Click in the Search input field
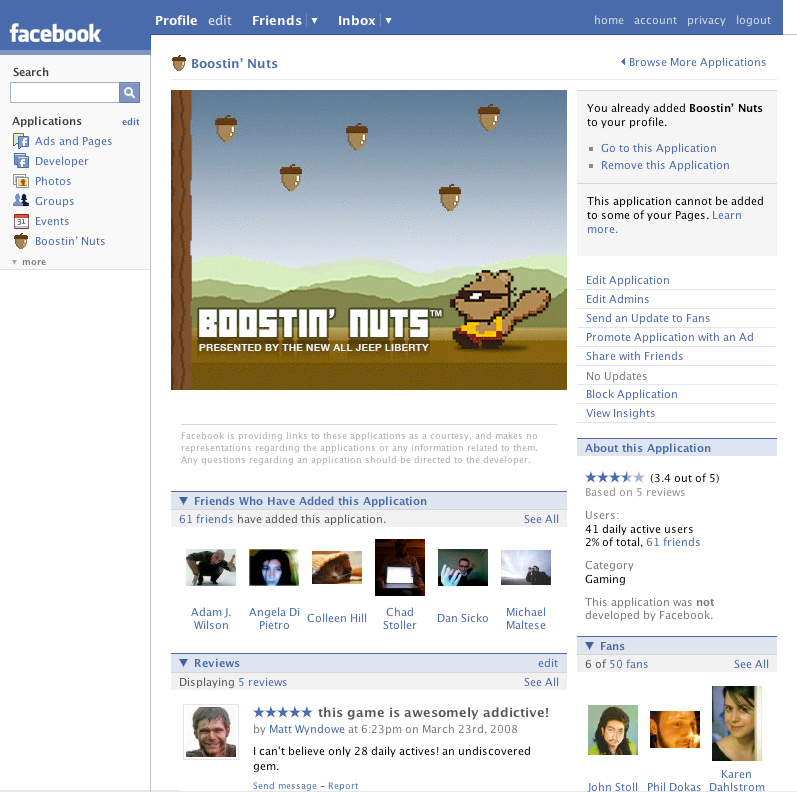Screen dimensions: 797x792 (65, 93)
